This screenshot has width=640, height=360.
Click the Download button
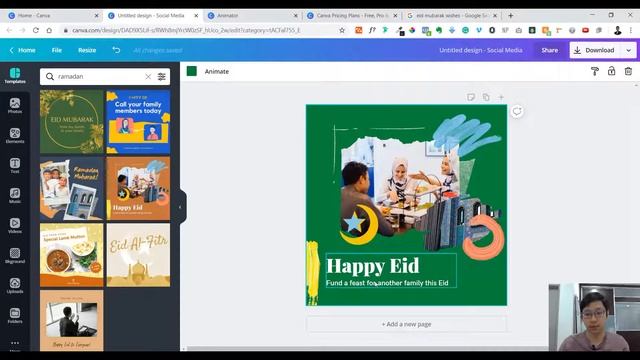(595, 50)
